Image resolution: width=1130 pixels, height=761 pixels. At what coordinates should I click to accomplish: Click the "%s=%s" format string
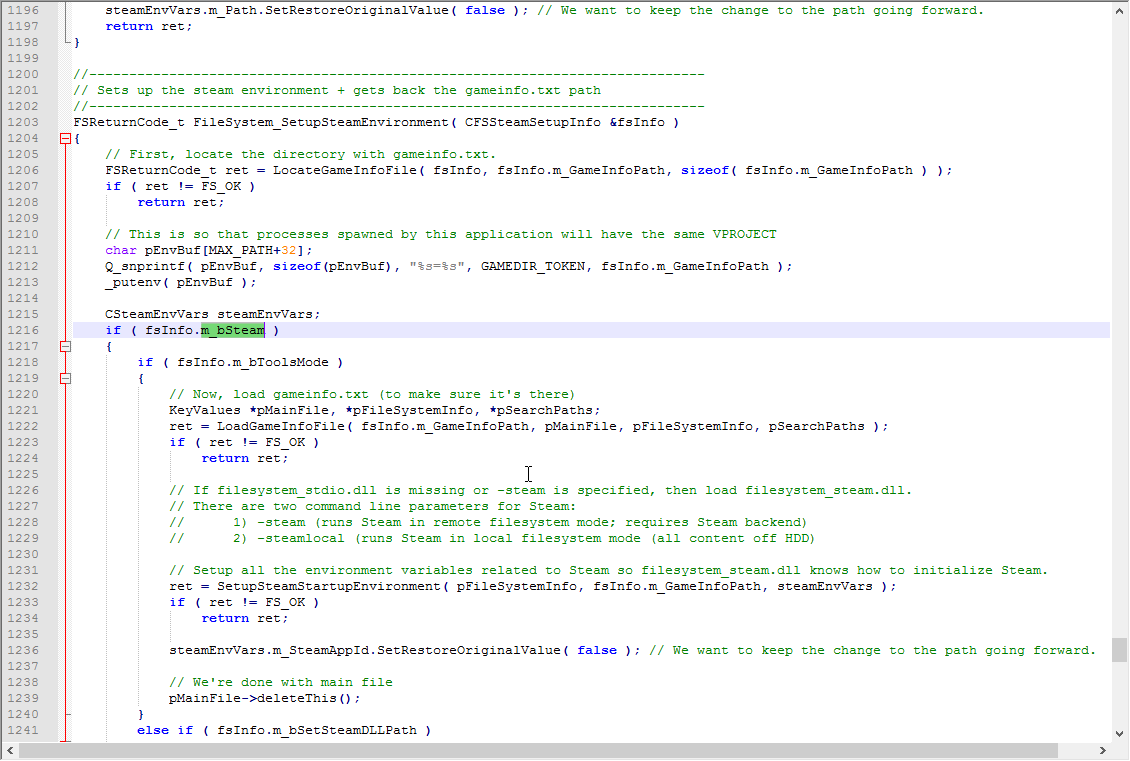437,267
